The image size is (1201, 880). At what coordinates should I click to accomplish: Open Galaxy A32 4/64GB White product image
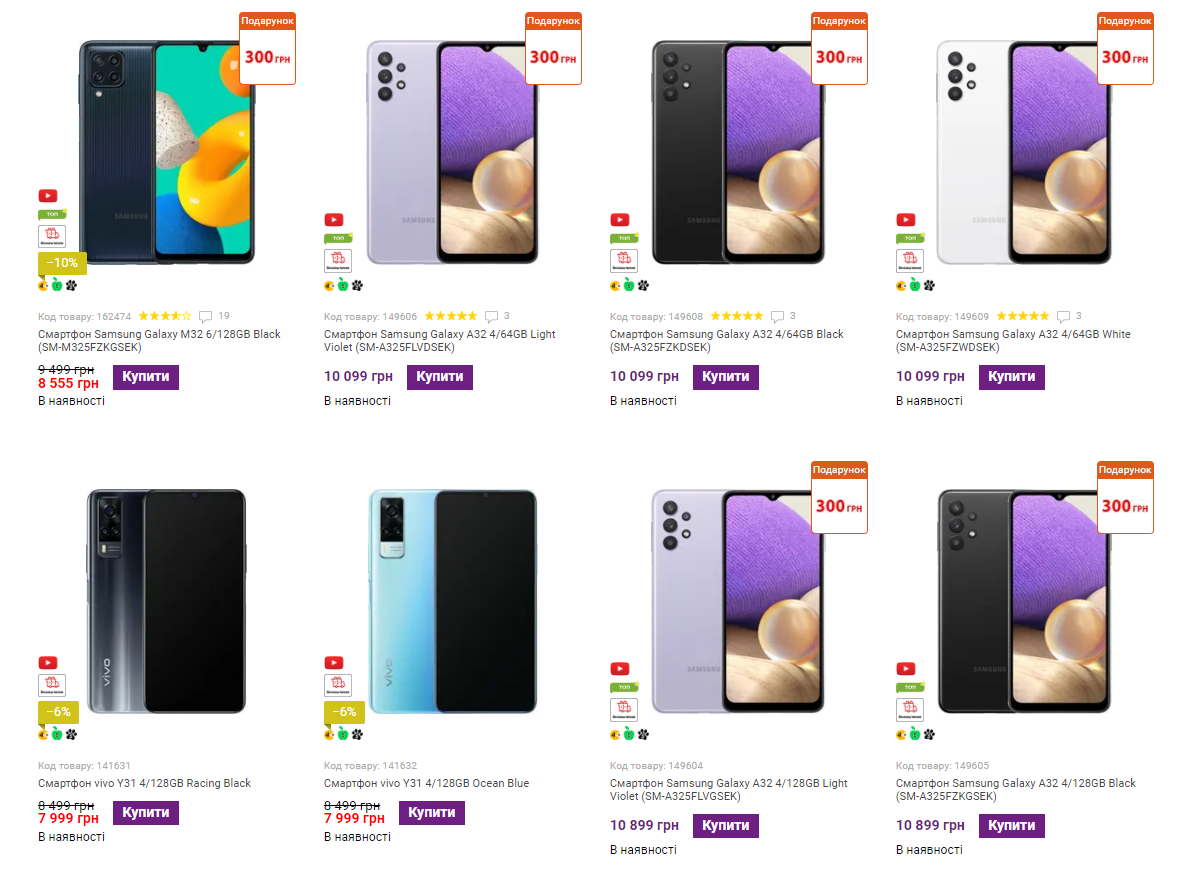click(1024, 153)
